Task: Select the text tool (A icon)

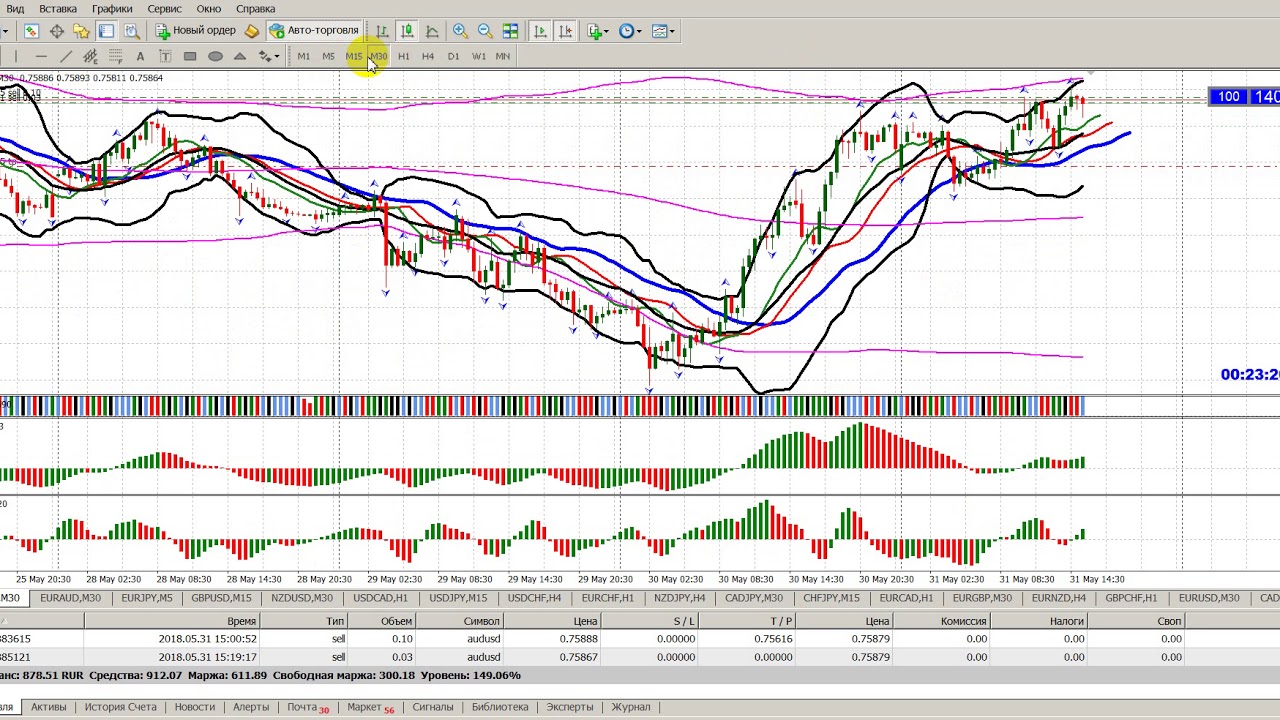Action: 140,56
